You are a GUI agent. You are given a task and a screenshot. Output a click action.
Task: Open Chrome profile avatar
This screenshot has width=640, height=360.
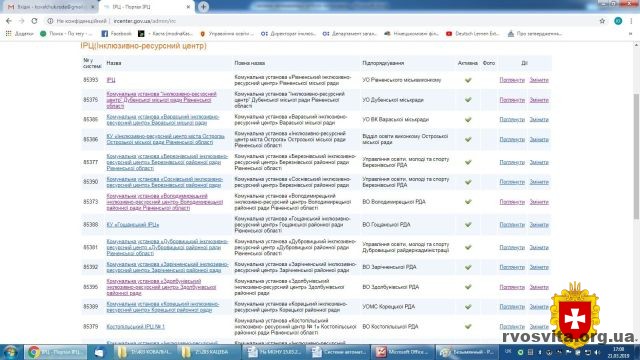point(618,21)
